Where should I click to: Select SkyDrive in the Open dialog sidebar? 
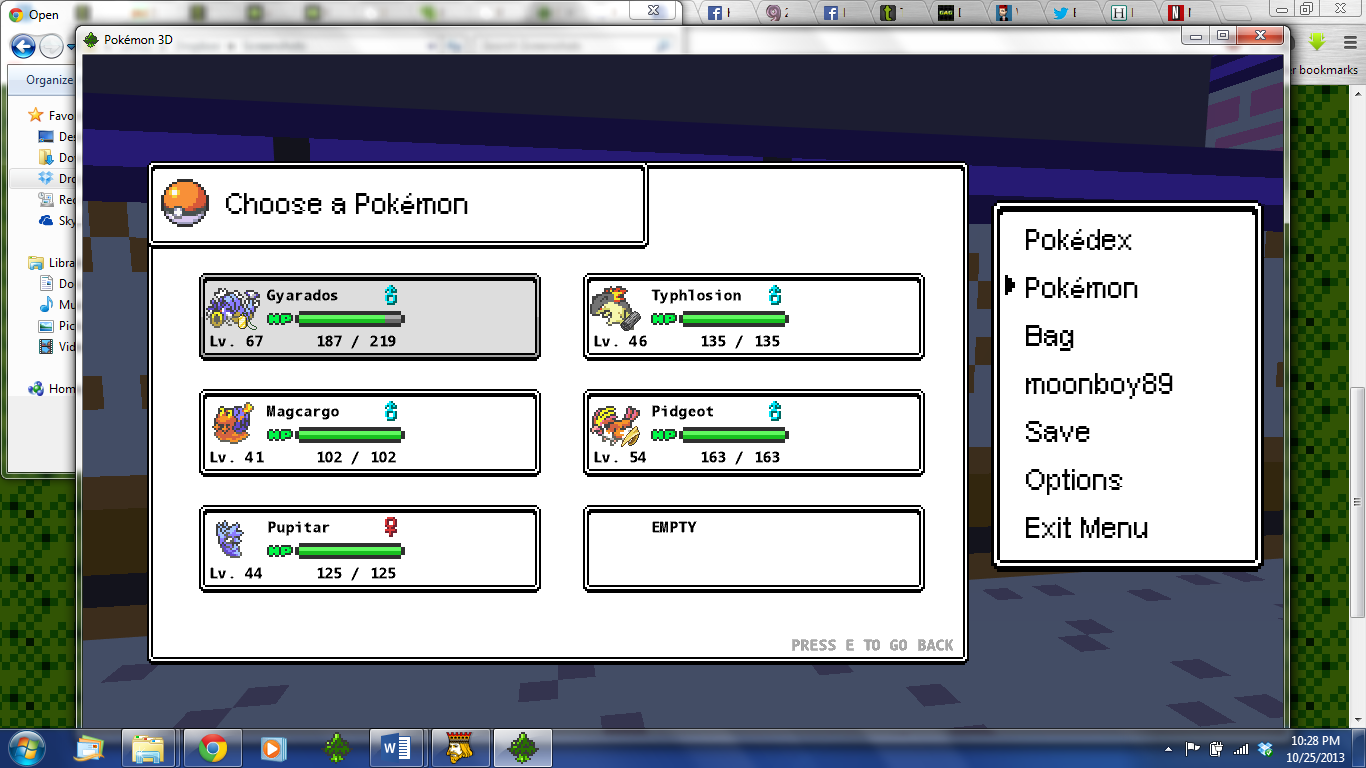[57, 220]
